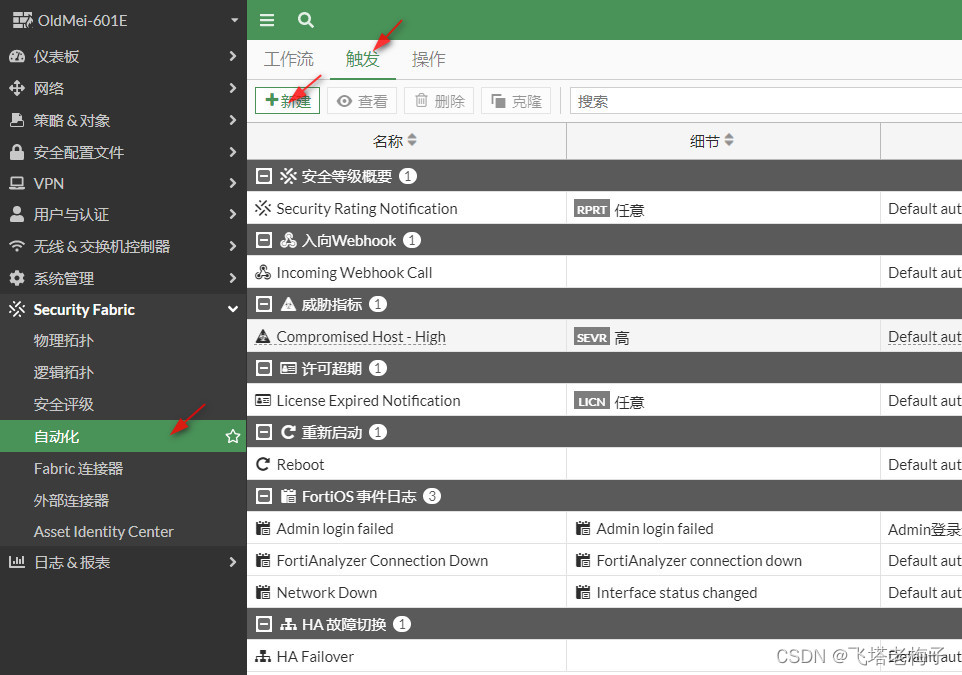
Task: Sort by 细节 column sort arrows
Action: tap(728, 140)
